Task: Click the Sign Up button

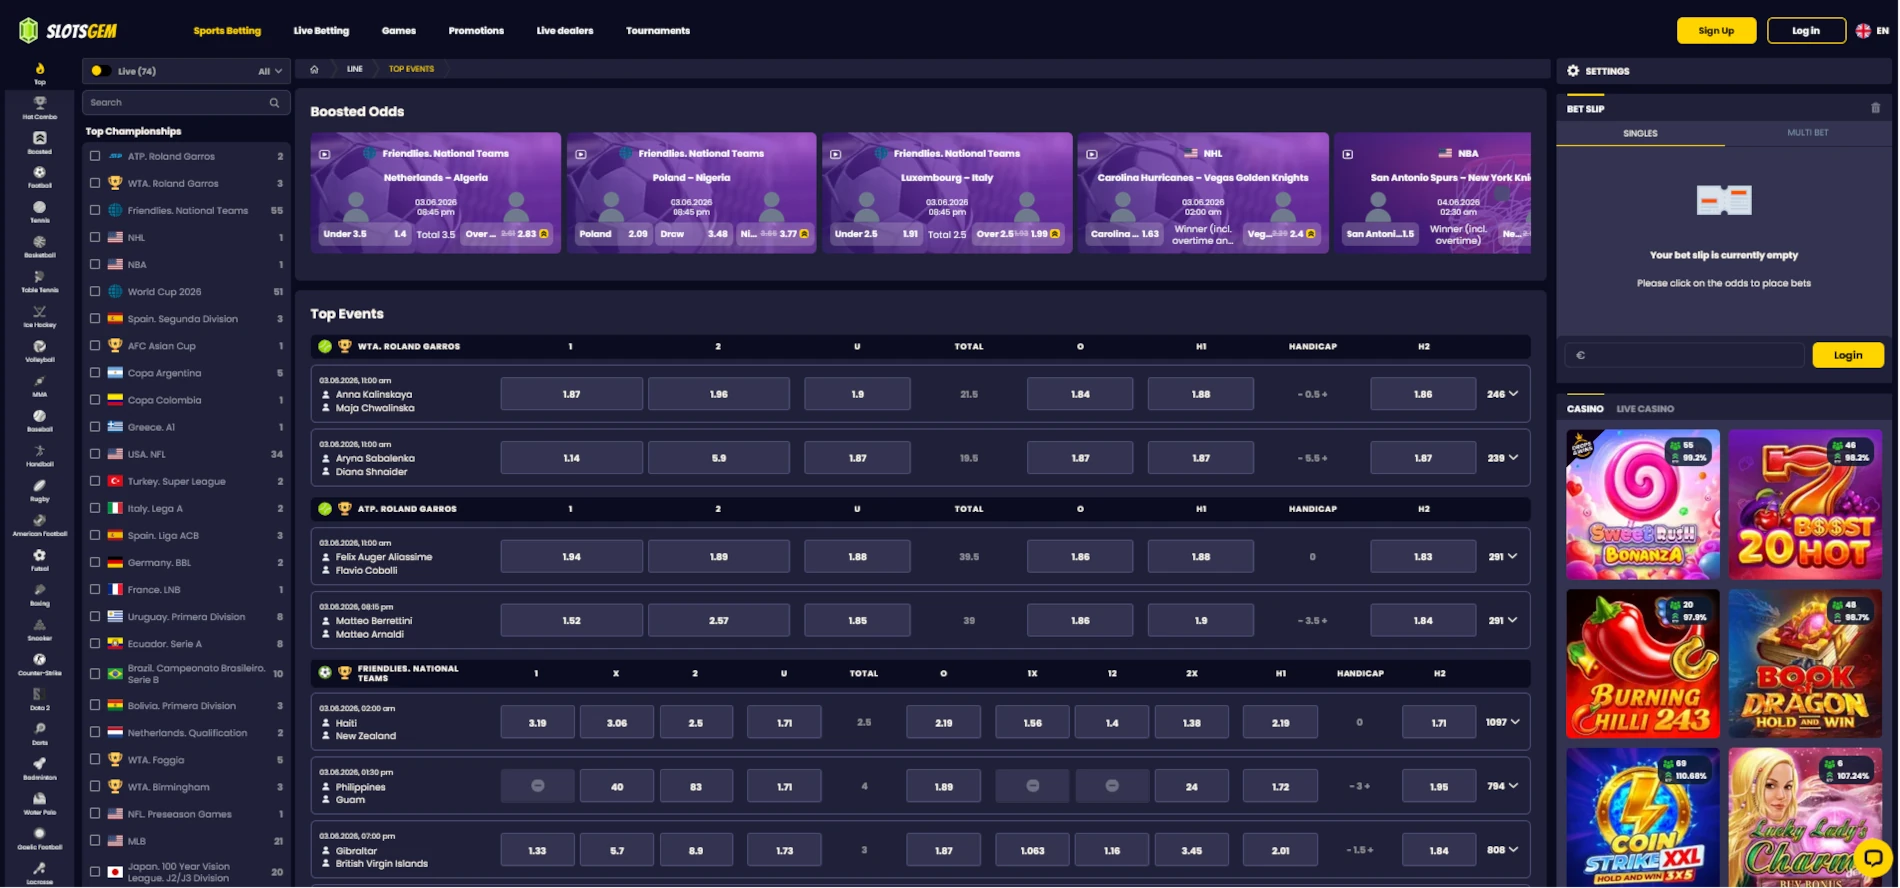Action: [1717, 31]
